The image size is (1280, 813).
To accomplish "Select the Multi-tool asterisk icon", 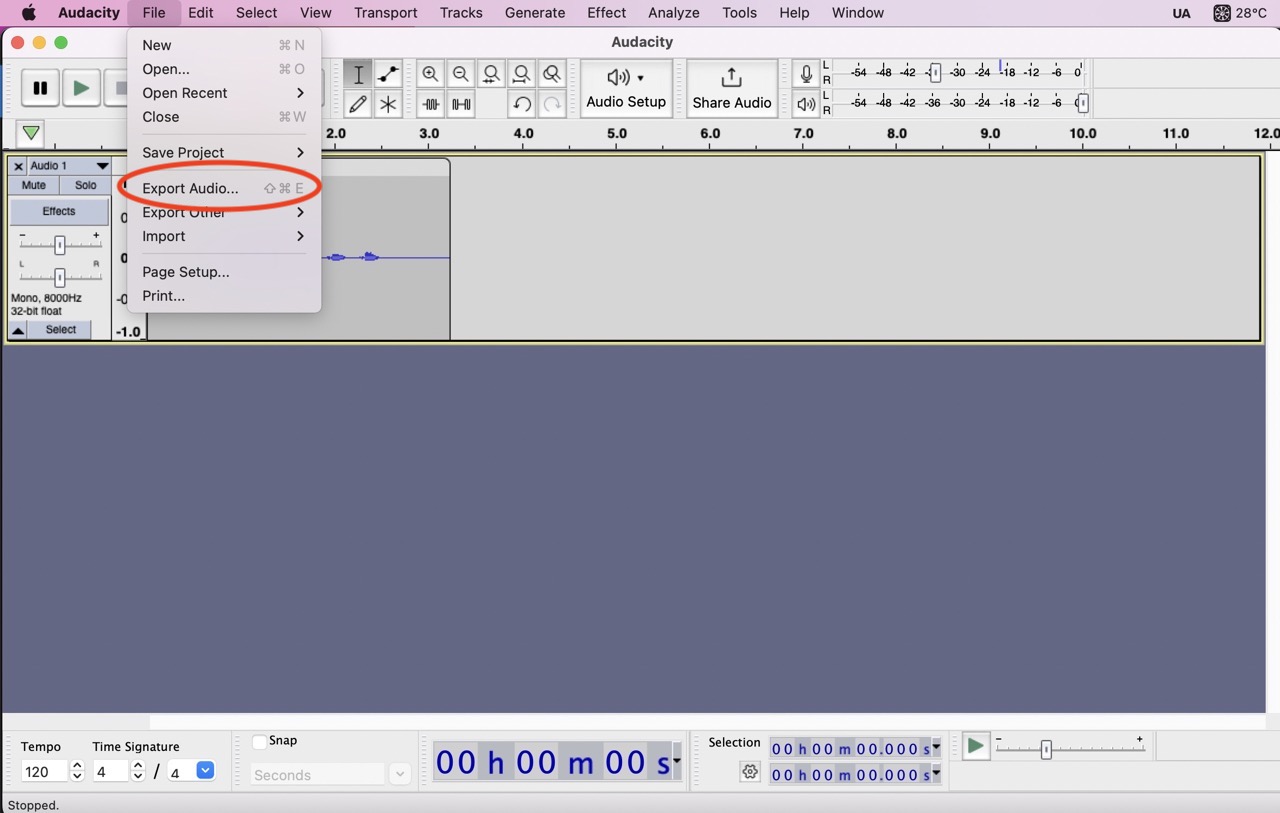I will (x=388, y=104).
